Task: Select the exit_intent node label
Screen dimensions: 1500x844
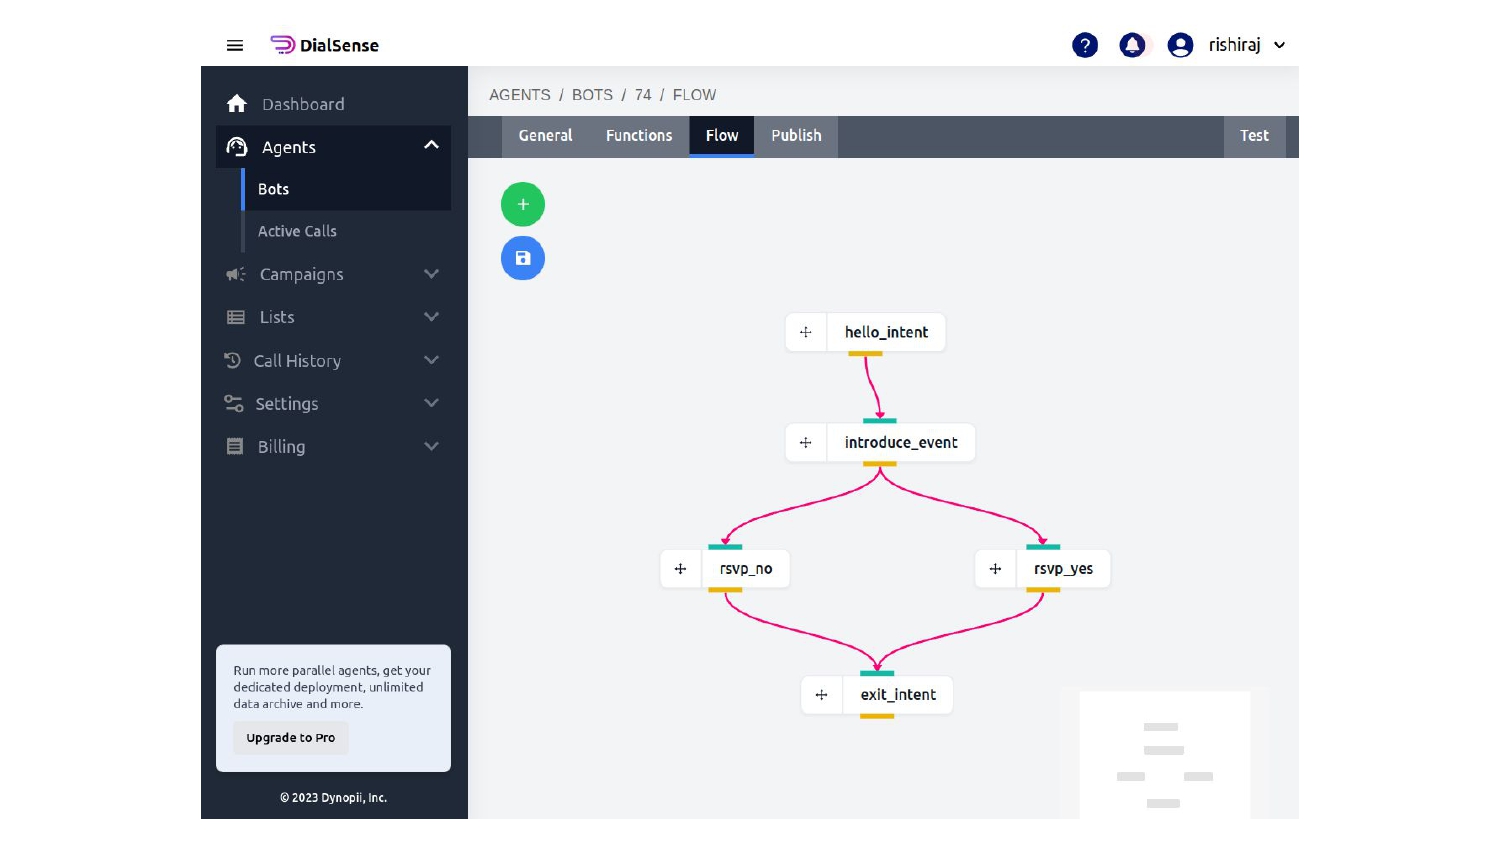Action: (x=898, y=695)
